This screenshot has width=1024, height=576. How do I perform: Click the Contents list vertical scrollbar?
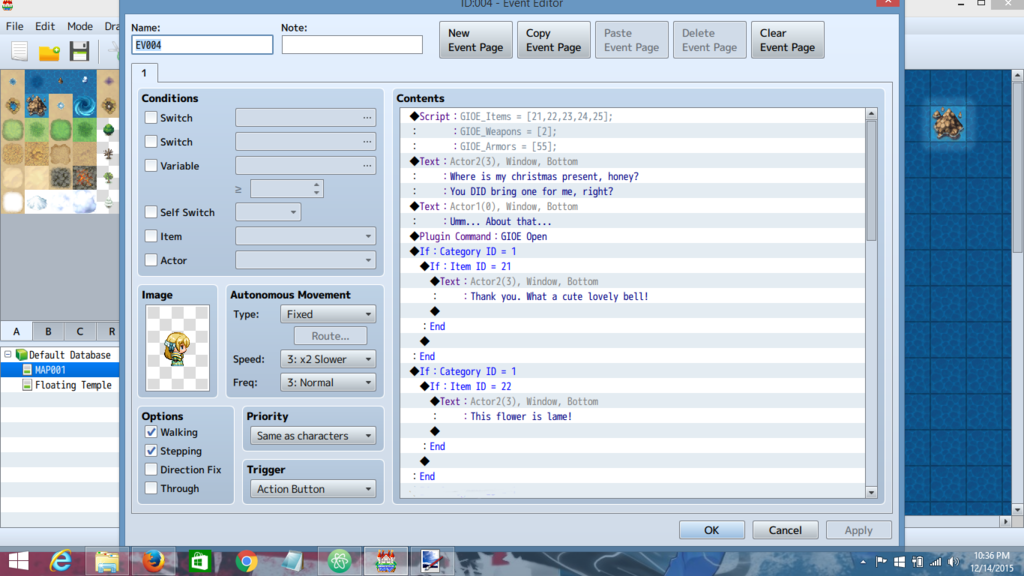point(870,300)
